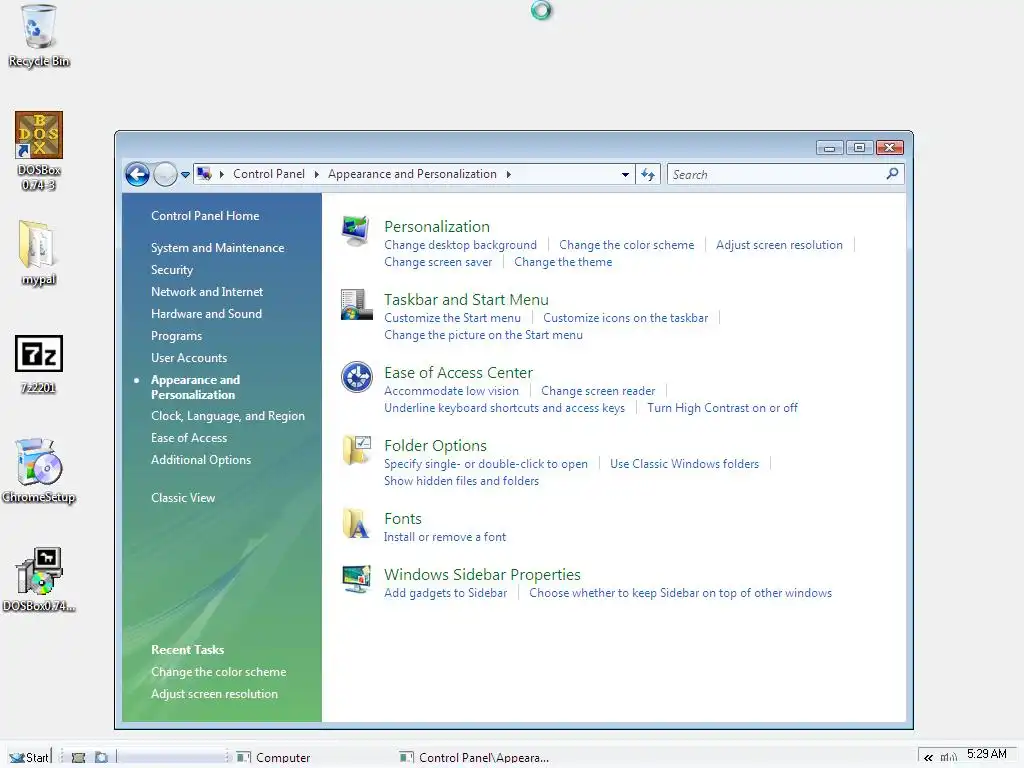Viewport: 1024px width, 768px height.
Task: Expand the recent pages dropdown arrow
Action: coord(185,174)
